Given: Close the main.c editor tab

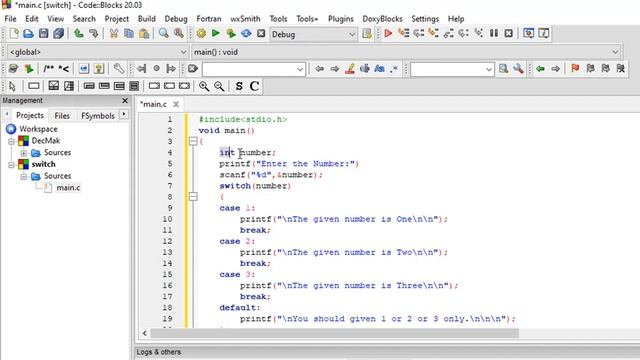Looking at the screenshot, I should [176, 104].
